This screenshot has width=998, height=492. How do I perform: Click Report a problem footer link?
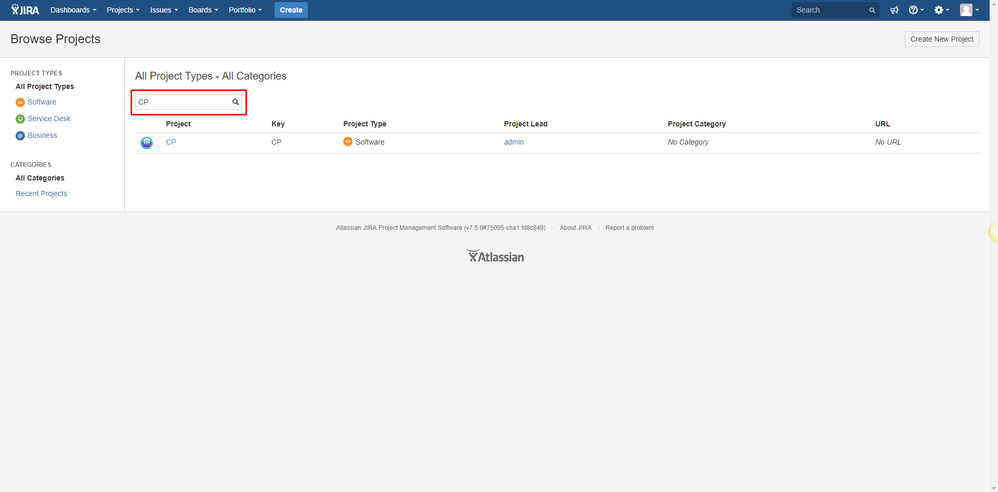[629, 227]
